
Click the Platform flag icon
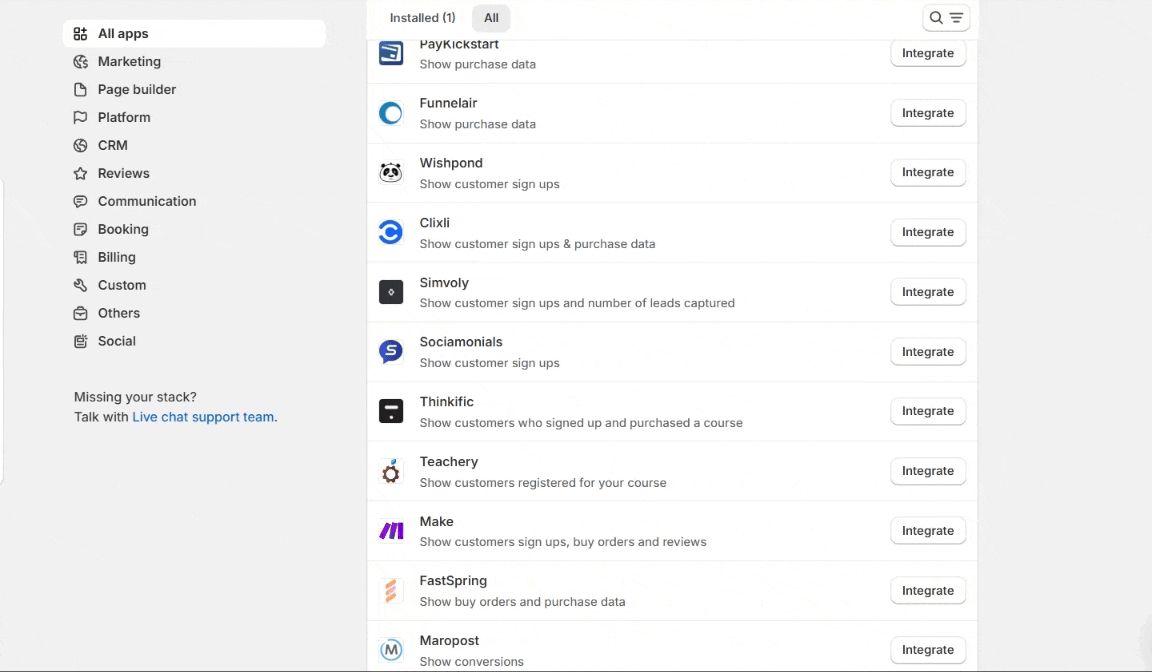(x=80, y=118)
